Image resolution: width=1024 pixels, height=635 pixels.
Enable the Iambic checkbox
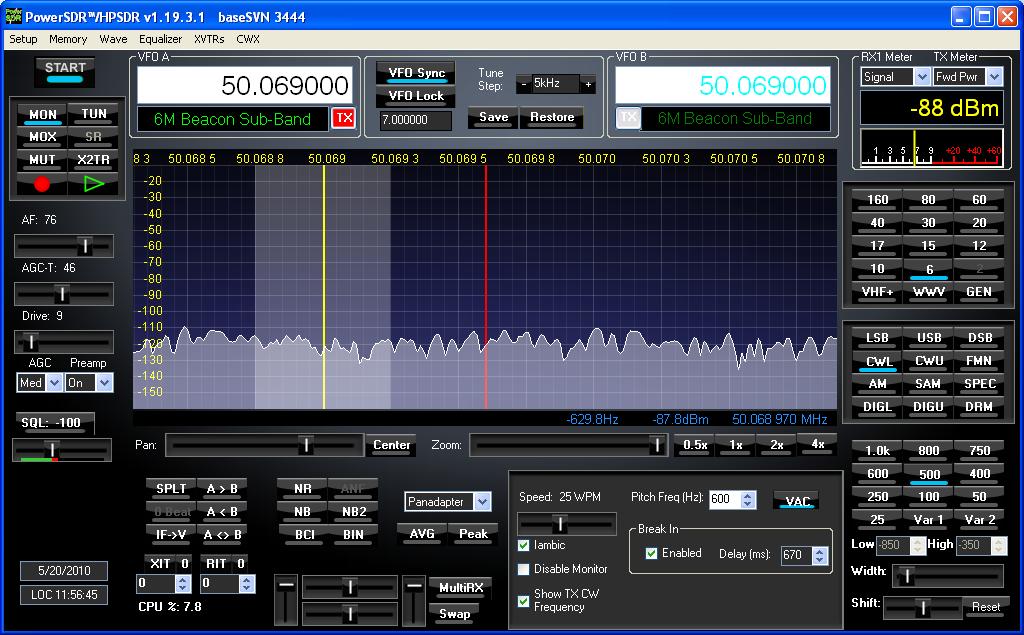pos(524,545)
